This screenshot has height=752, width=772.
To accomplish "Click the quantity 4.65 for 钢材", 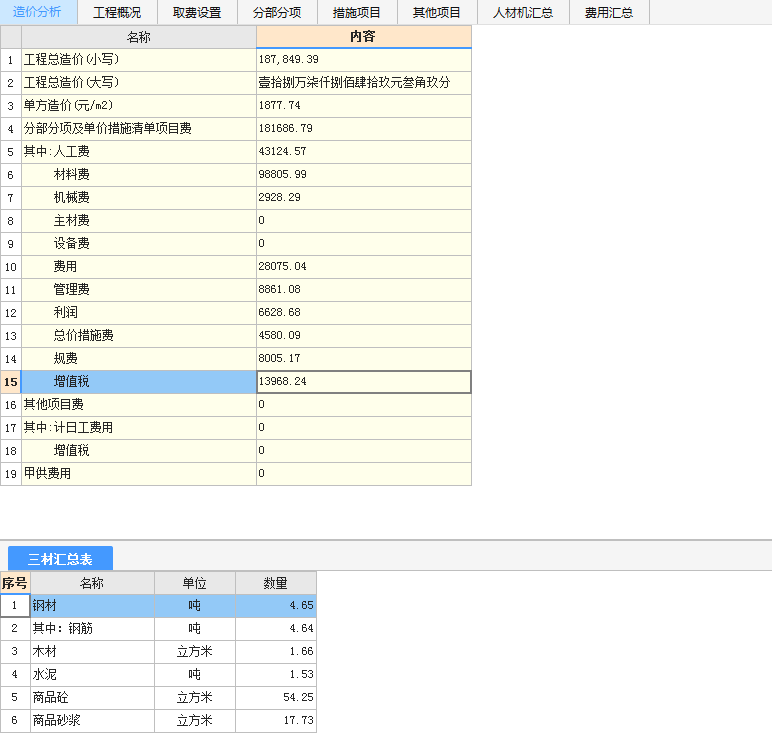I will [276, 606].
